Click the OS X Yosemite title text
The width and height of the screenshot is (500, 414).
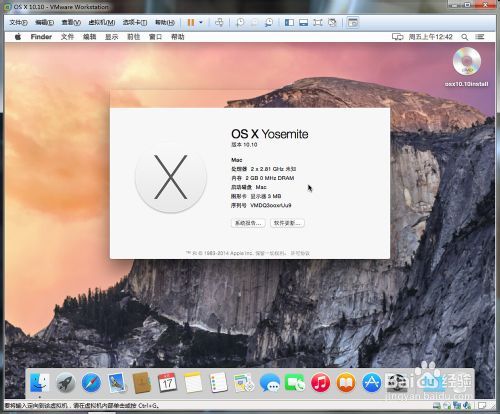click(270, 134)
